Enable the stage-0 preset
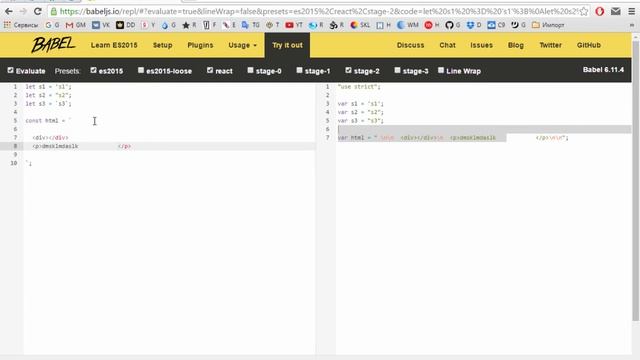The width and height of the screenshot is (640, 360). 251,70
